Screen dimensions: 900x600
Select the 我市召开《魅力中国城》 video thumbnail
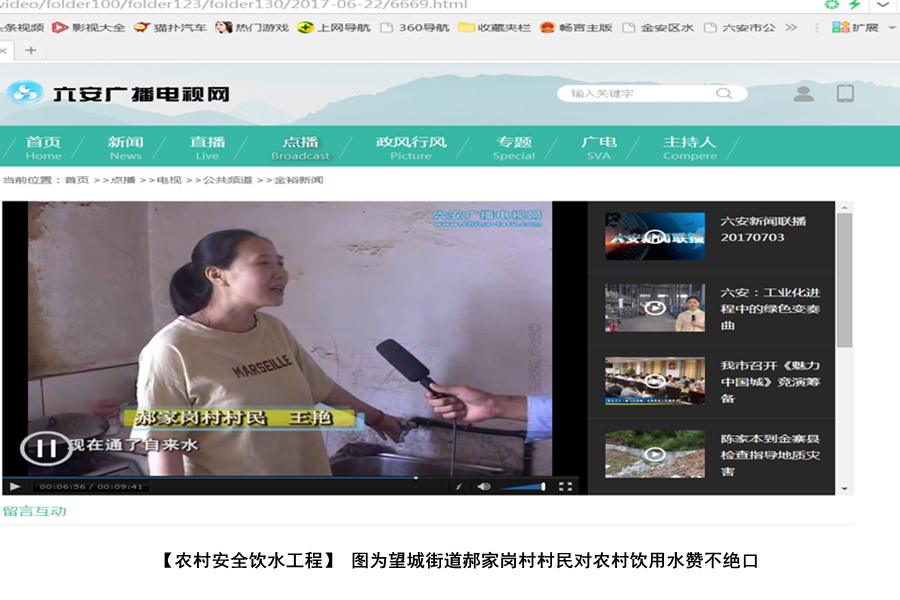[654, 381]
